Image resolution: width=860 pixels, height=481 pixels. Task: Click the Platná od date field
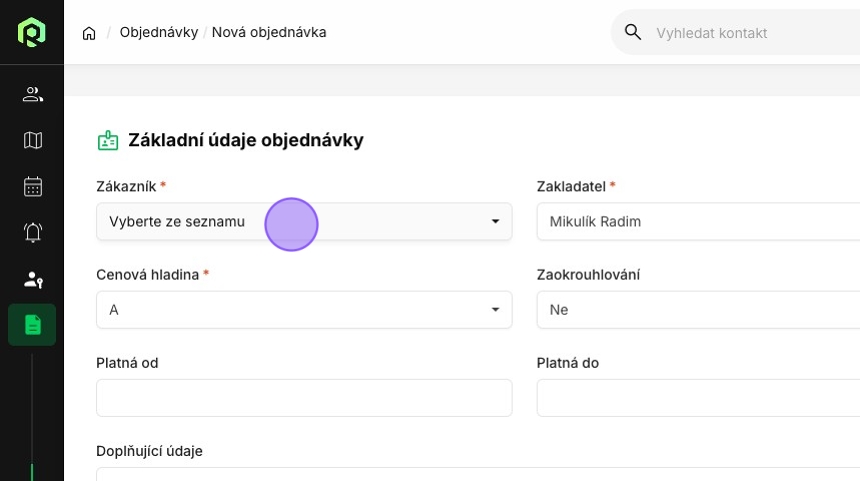coord(304,398)
